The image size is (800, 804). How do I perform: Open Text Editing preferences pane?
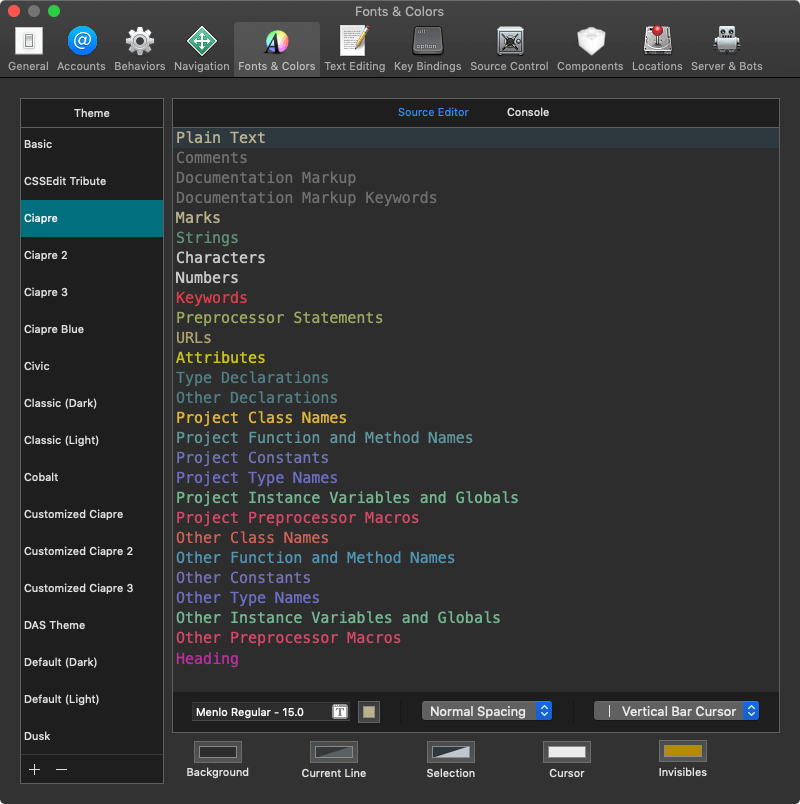pos(354,50)
